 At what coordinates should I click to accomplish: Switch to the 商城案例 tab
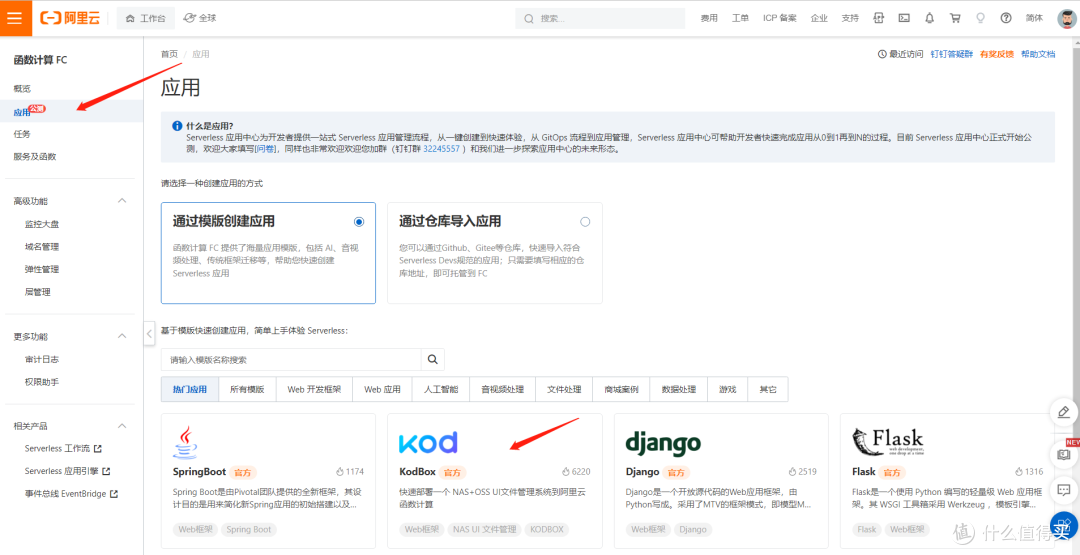coord(621,389)
